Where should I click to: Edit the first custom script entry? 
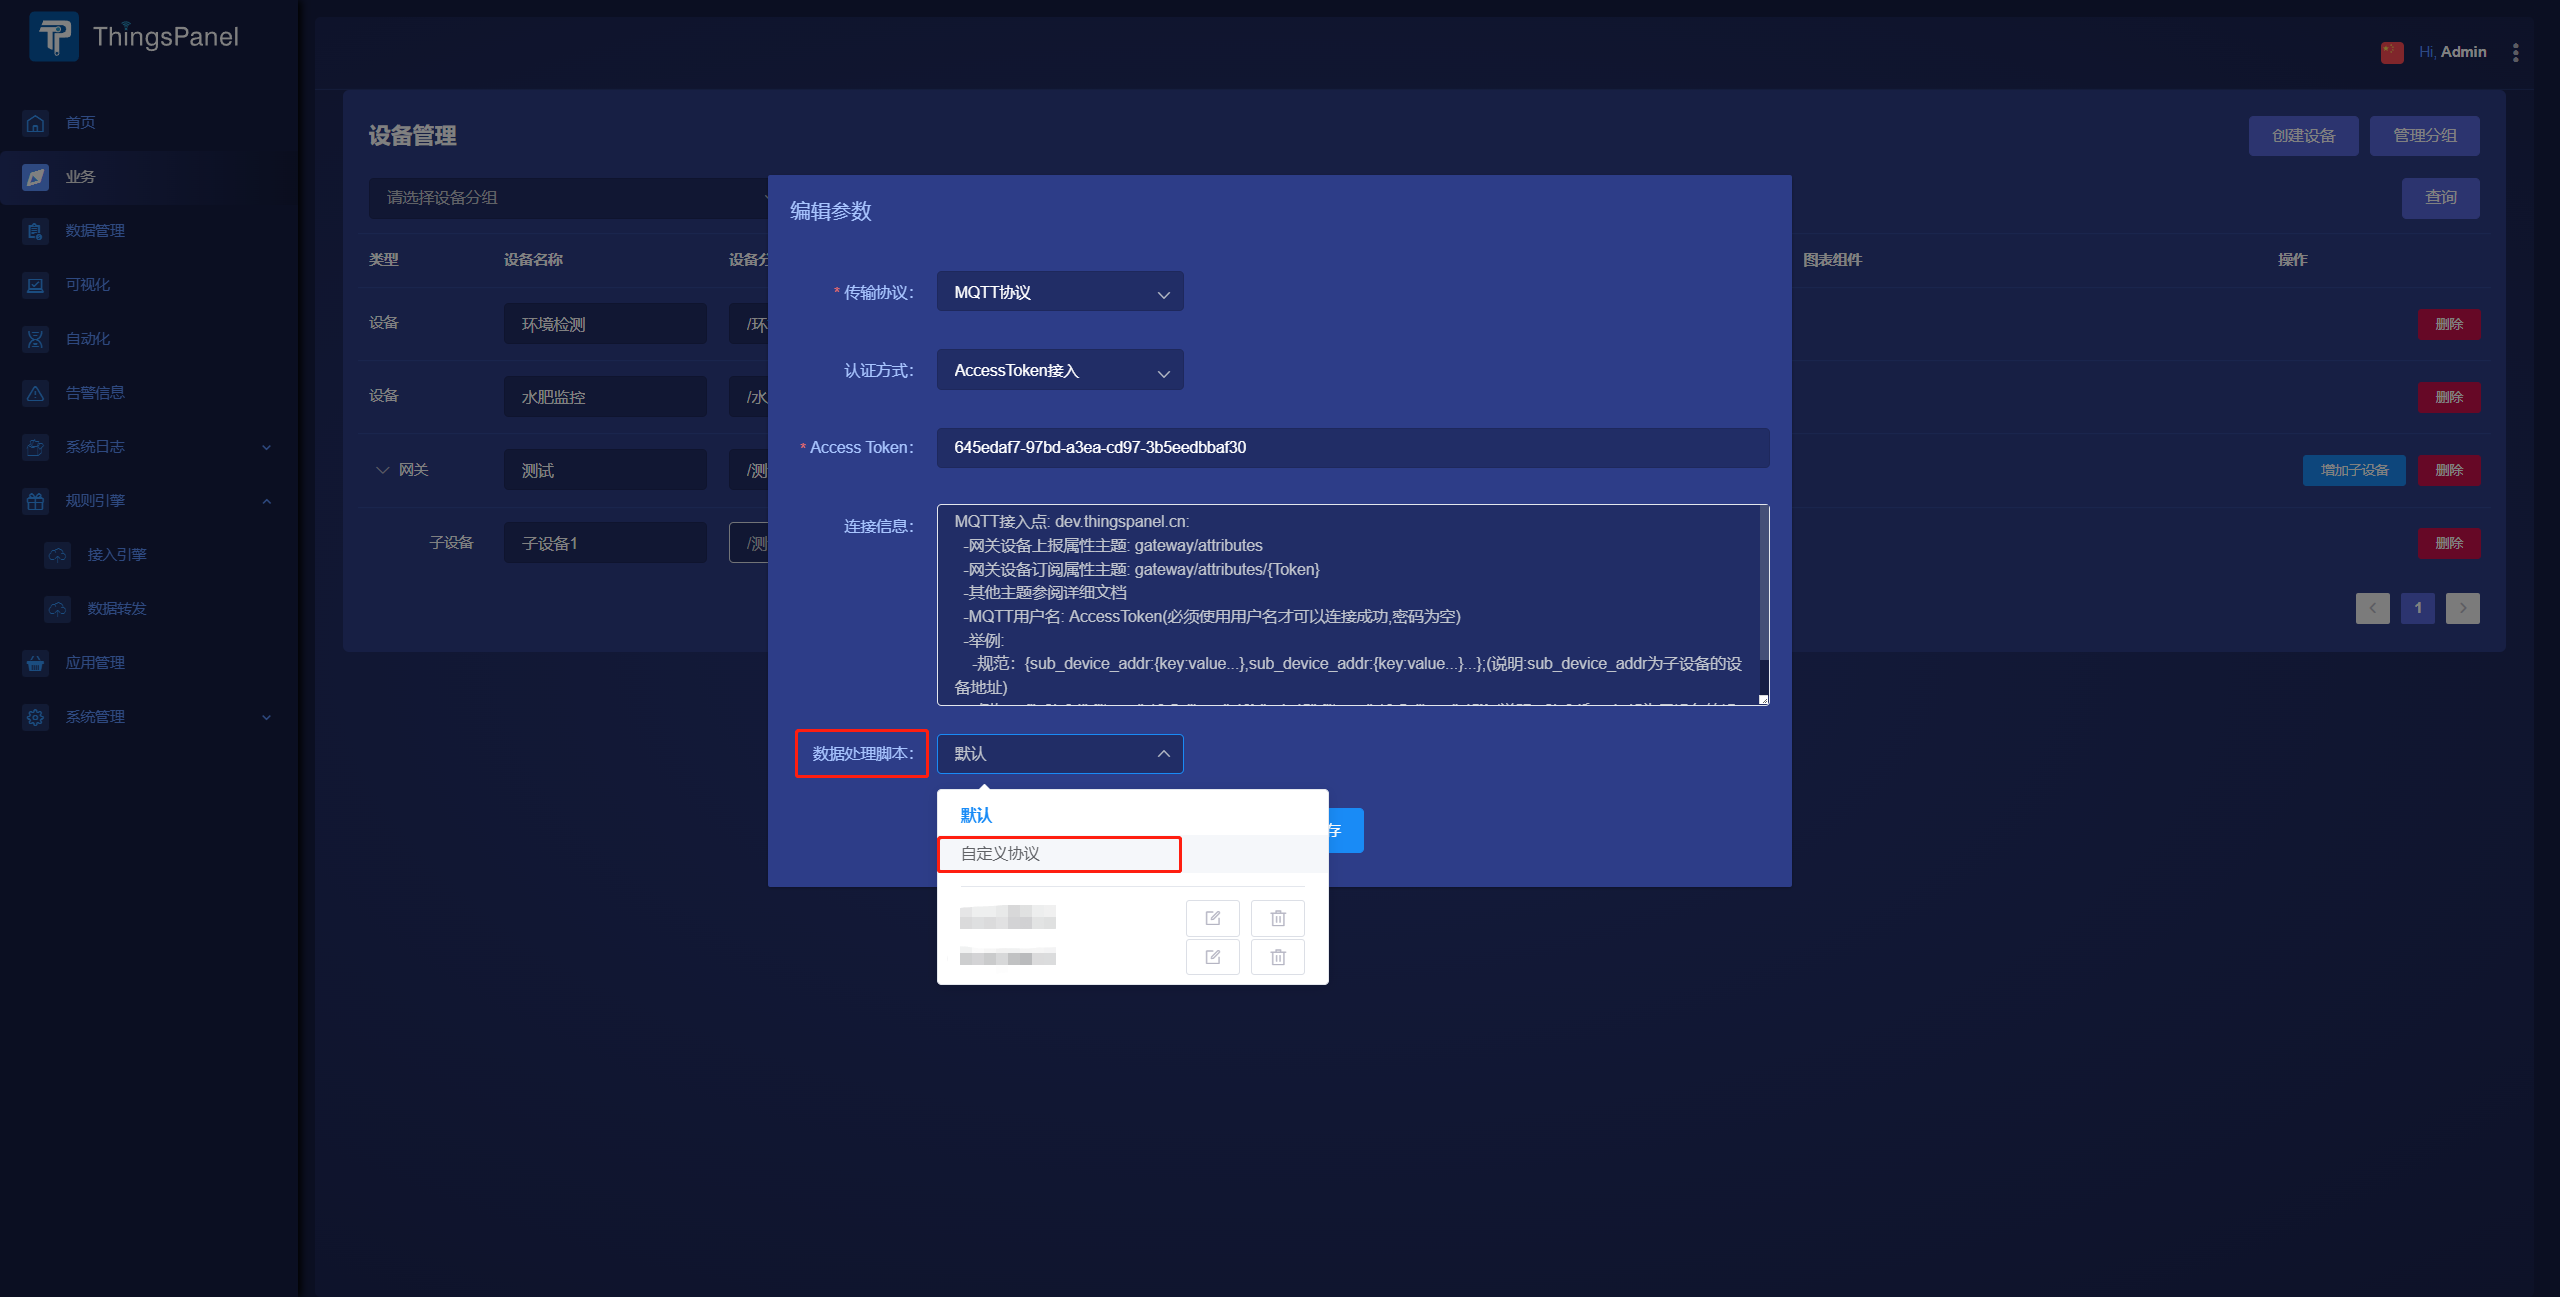[1213, 918]
